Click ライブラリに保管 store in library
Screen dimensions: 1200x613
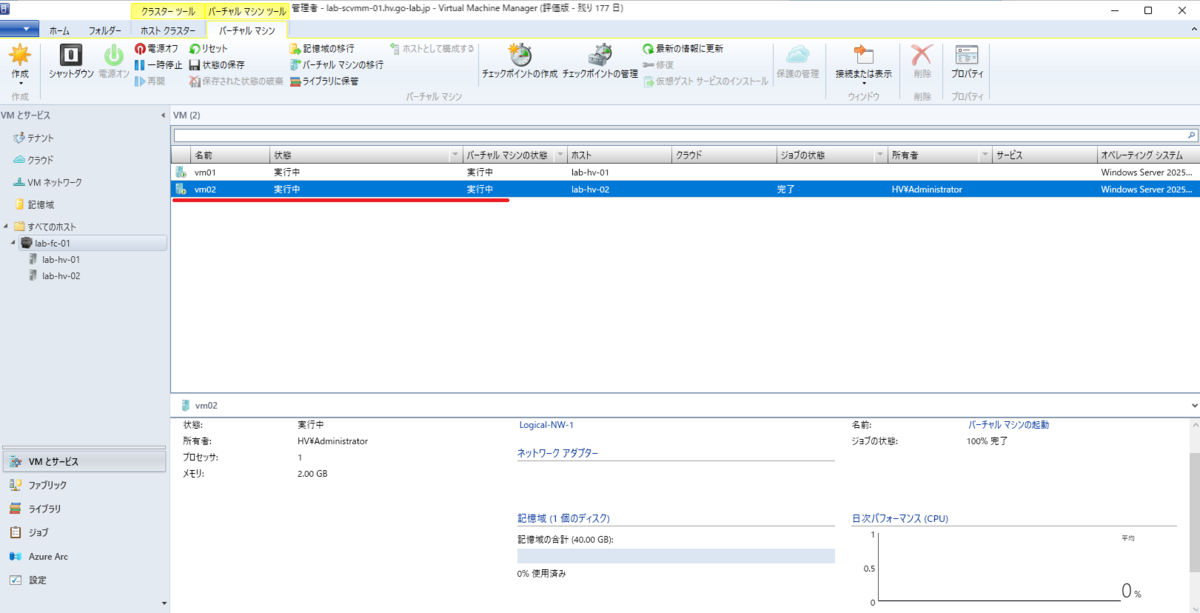point(324,80)
